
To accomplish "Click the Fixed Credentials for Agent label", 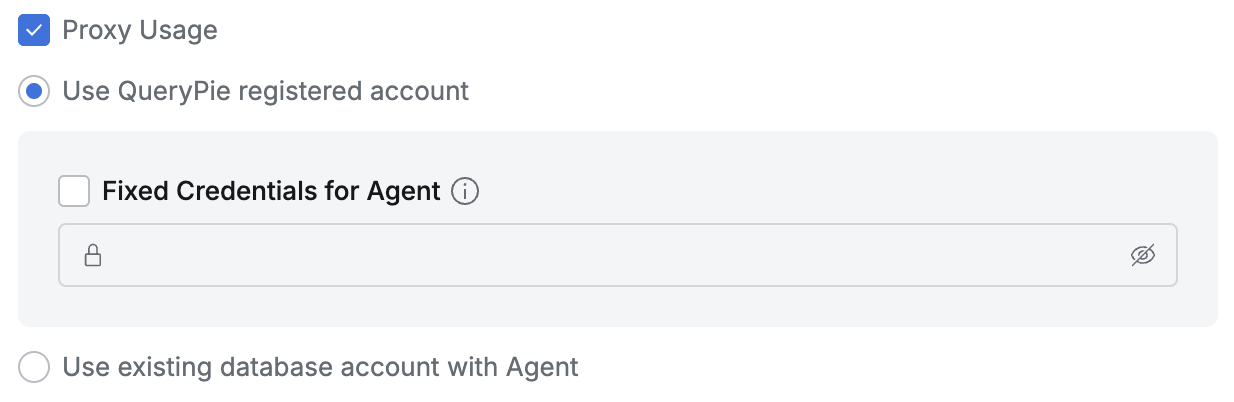I will pyautogui.click(x=271, y=191).
